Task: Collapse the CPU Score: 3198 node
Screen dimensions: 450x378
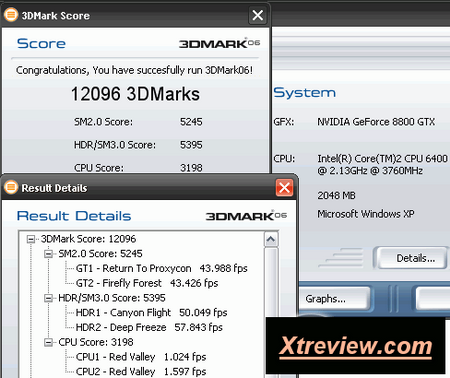Action: pyautogui.click(x=49, y=342)
